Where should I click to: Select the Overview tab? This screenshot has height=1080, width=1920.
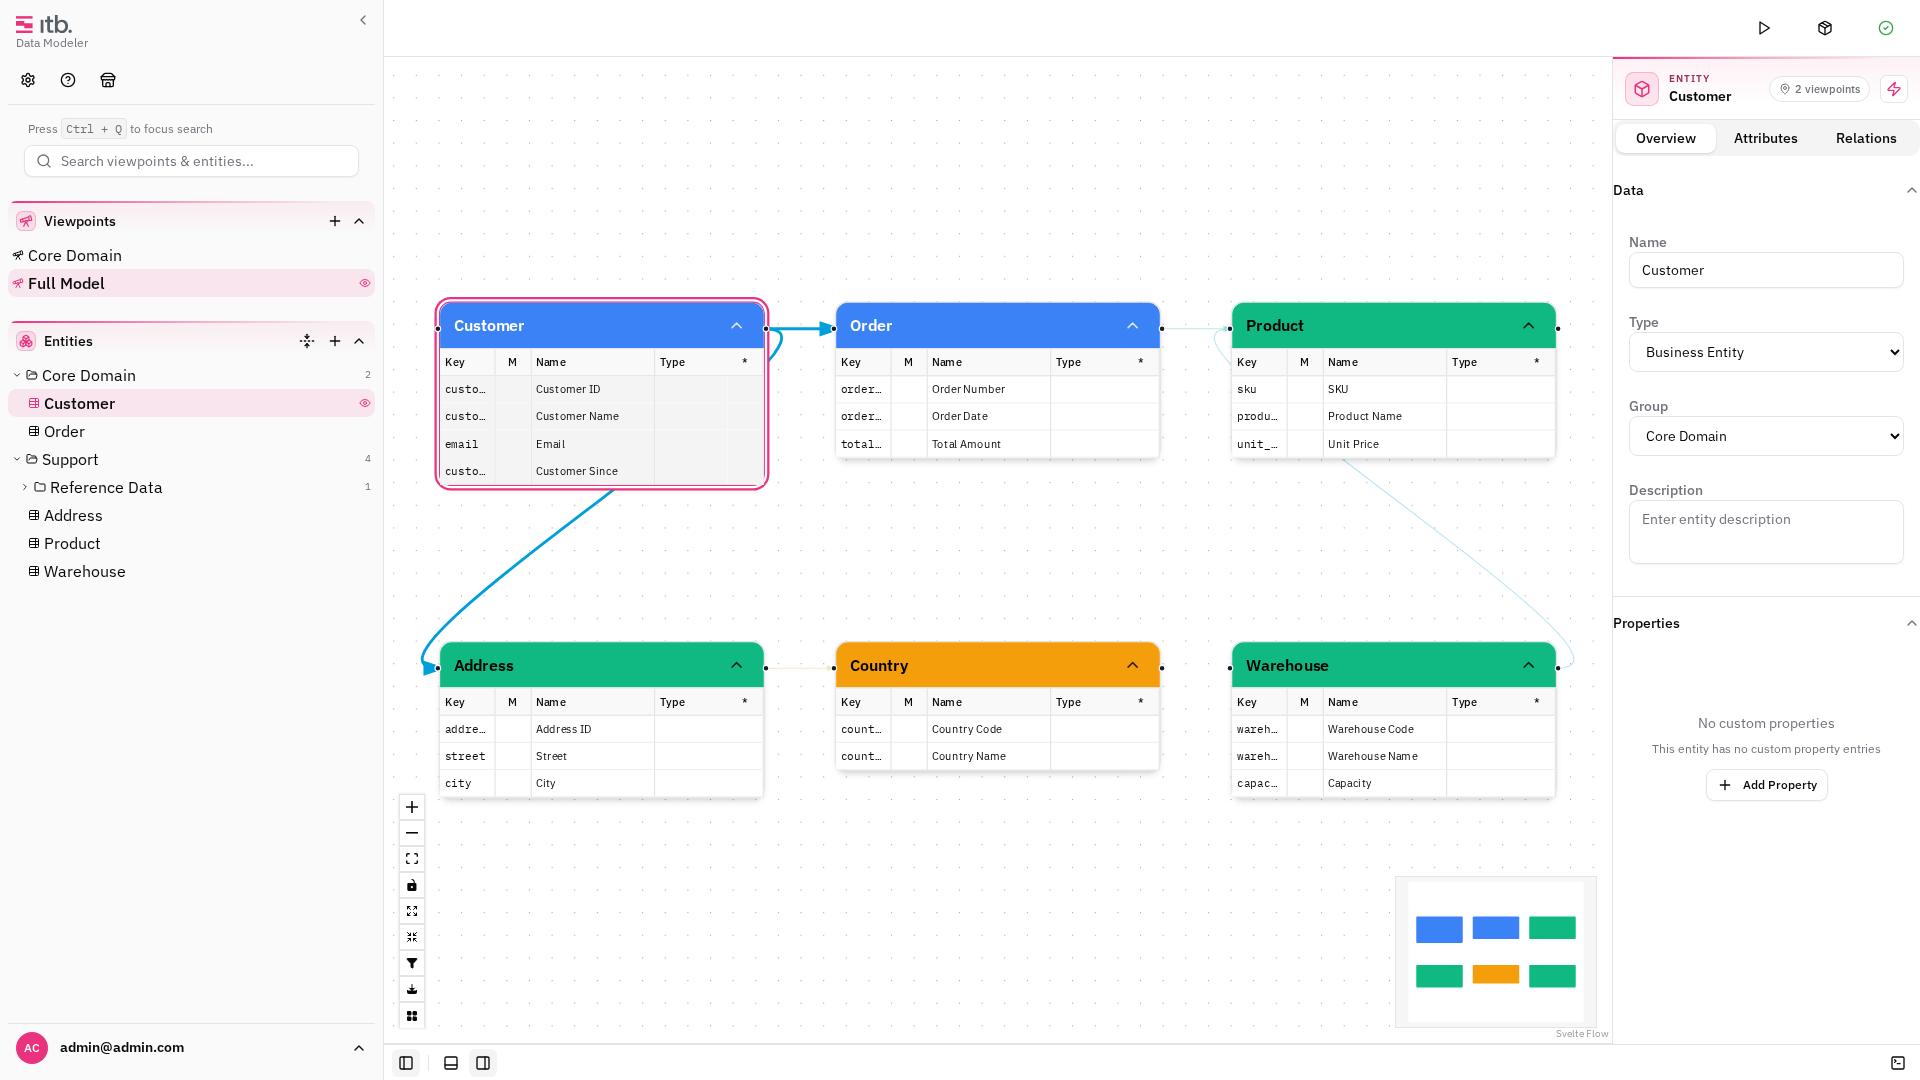pos(1666,138)
